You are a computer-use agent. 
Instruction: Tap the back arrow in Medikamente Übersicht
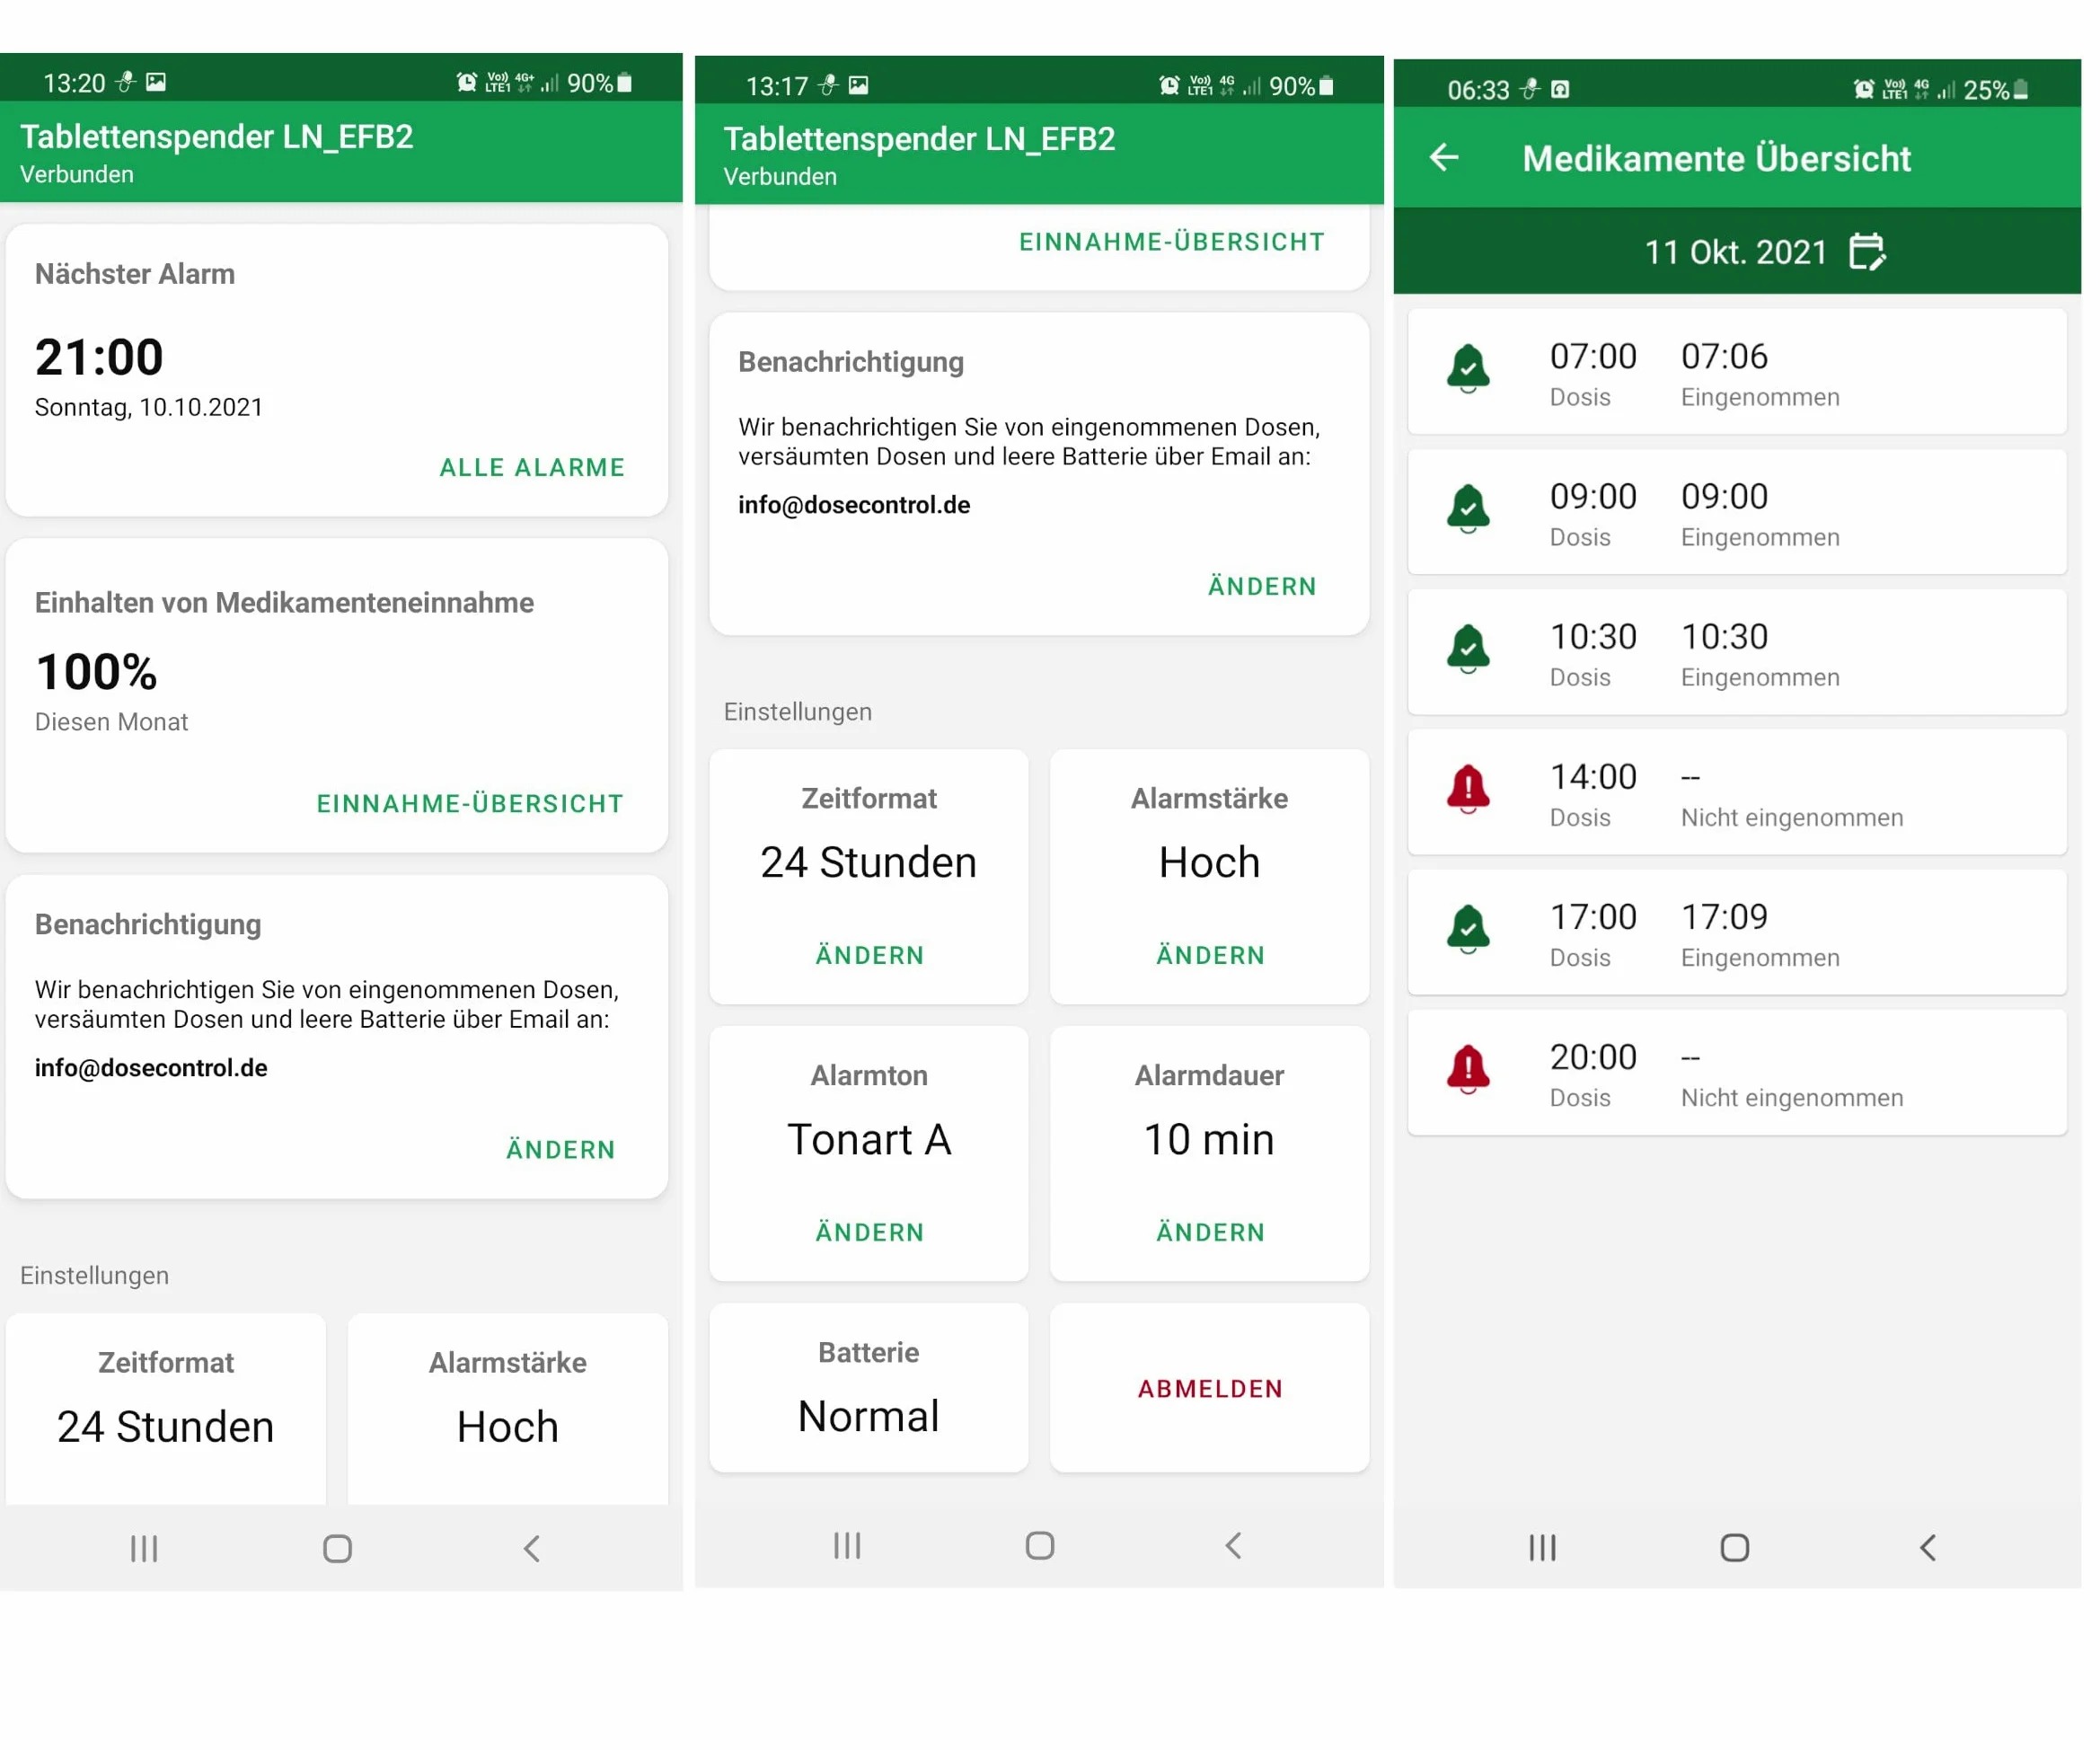pyautogui.click(x=1444, y=157)
